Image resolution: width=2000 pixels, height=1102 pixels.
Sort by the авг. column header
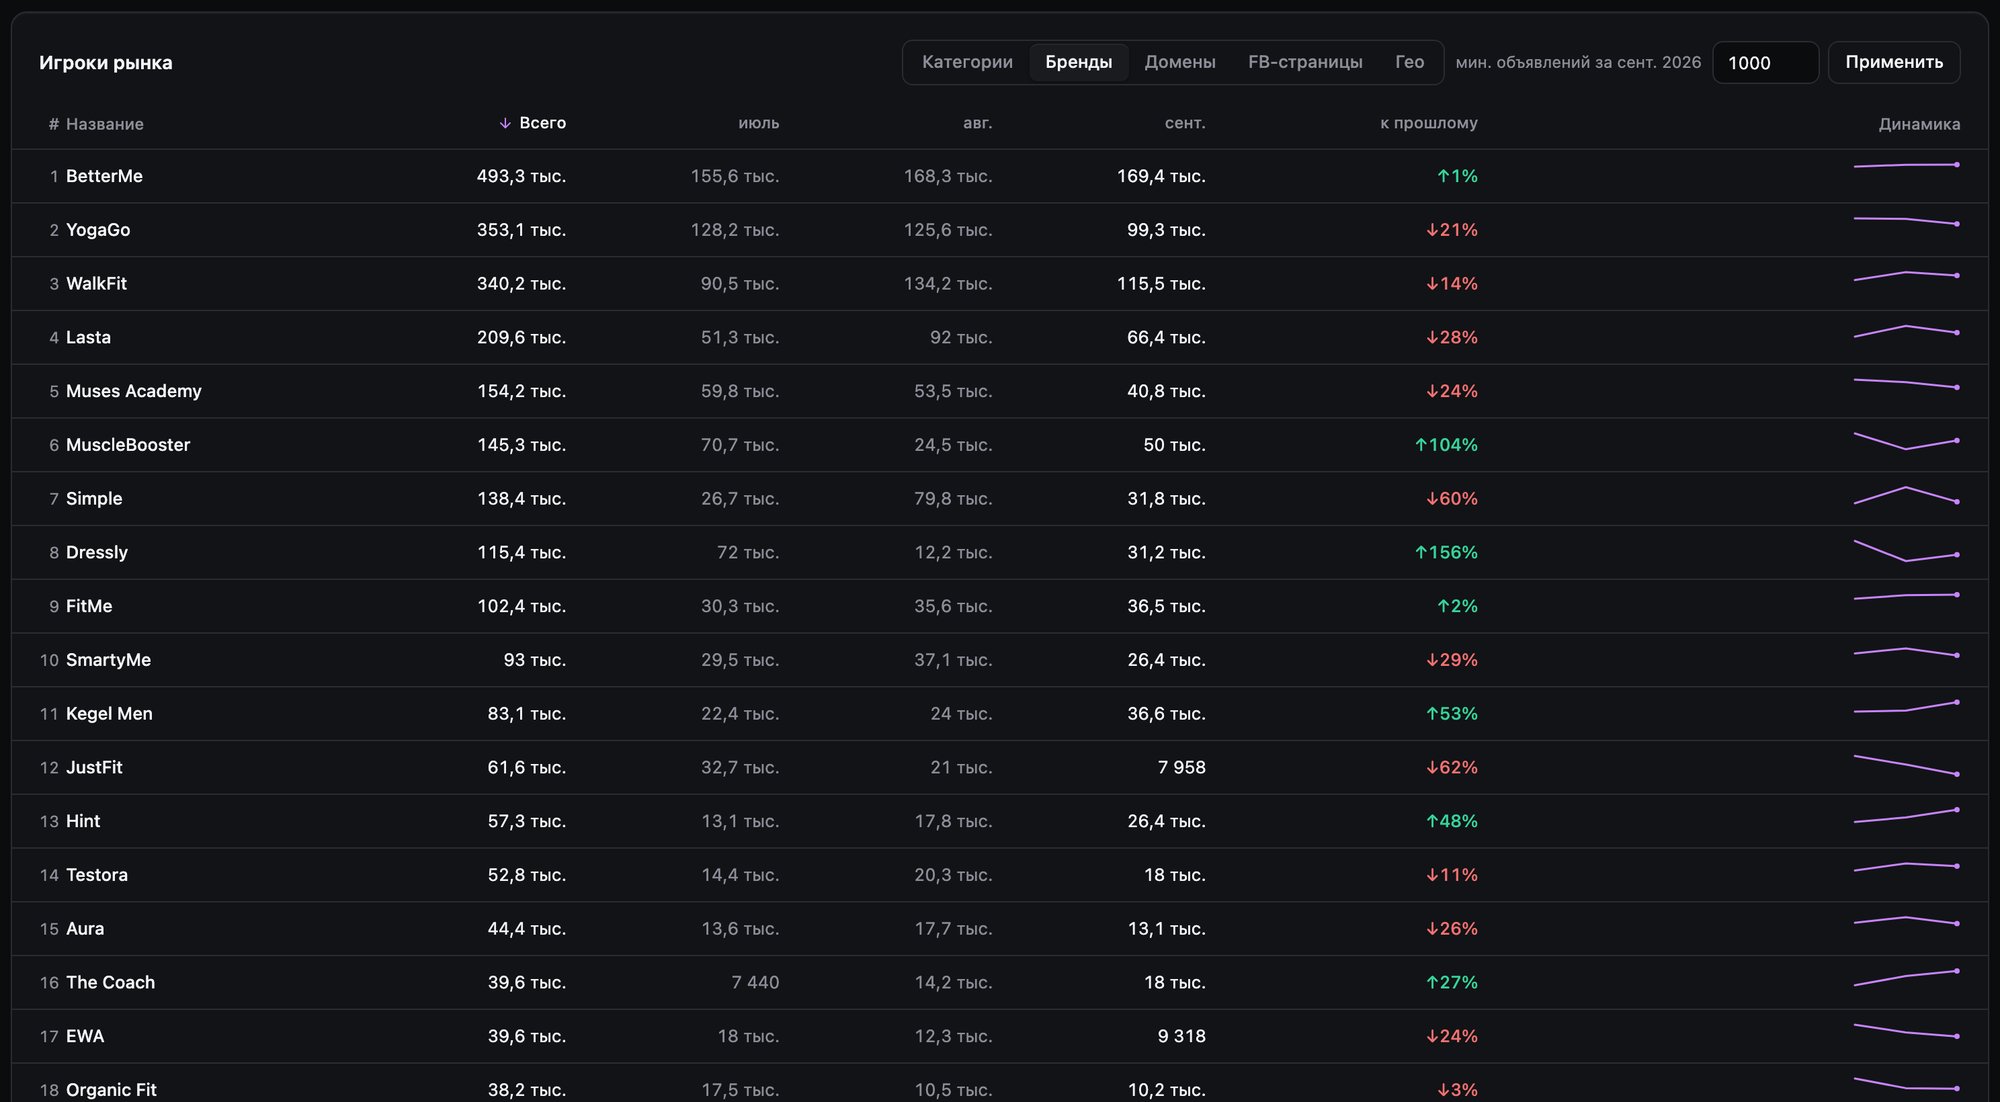977,123
